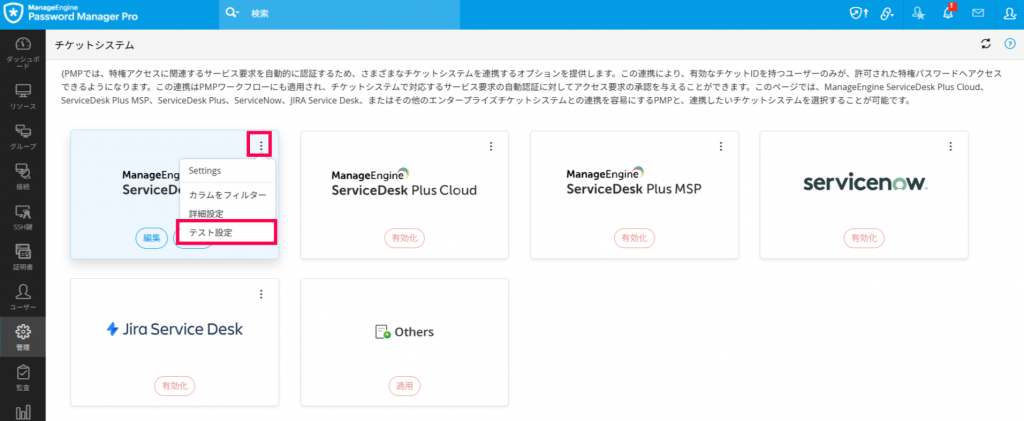1024x421 pixels.
Task: Open ServiceDesk Plus MSP three-dot menu
Action: [721, 146]
